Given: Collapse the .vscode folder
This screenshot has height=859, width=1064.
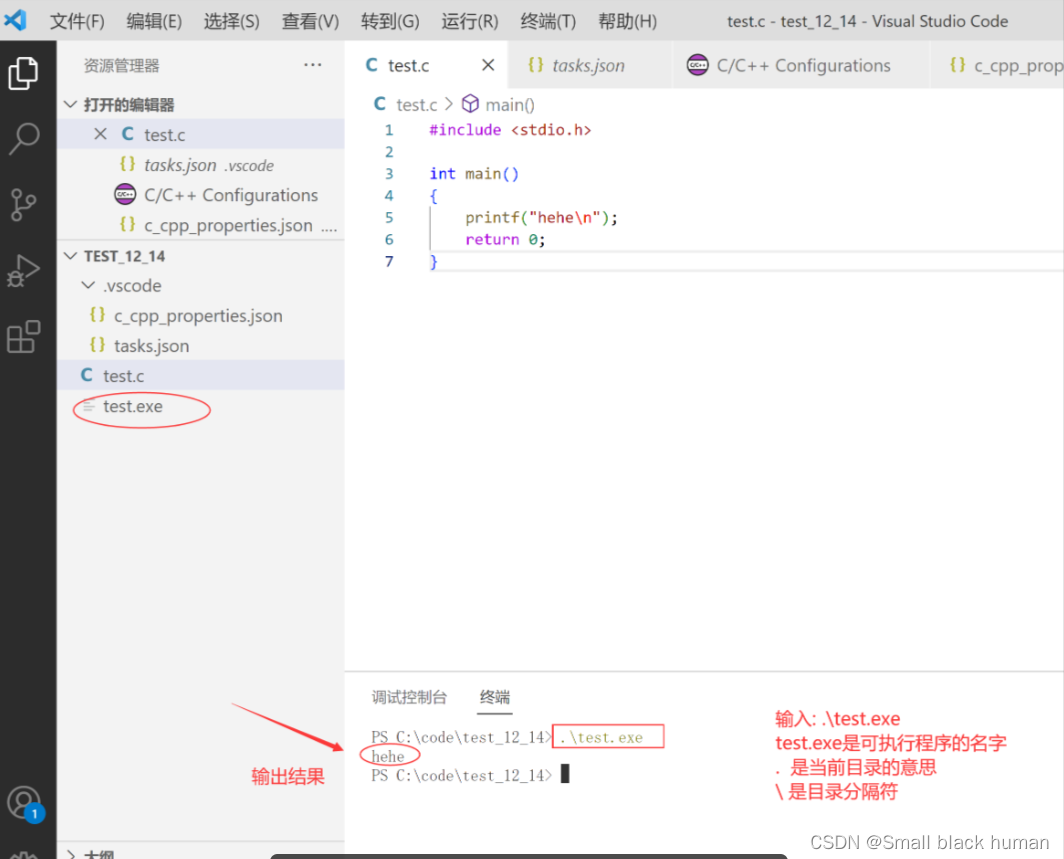Looking at the screenshot, I should coord(88,286).
